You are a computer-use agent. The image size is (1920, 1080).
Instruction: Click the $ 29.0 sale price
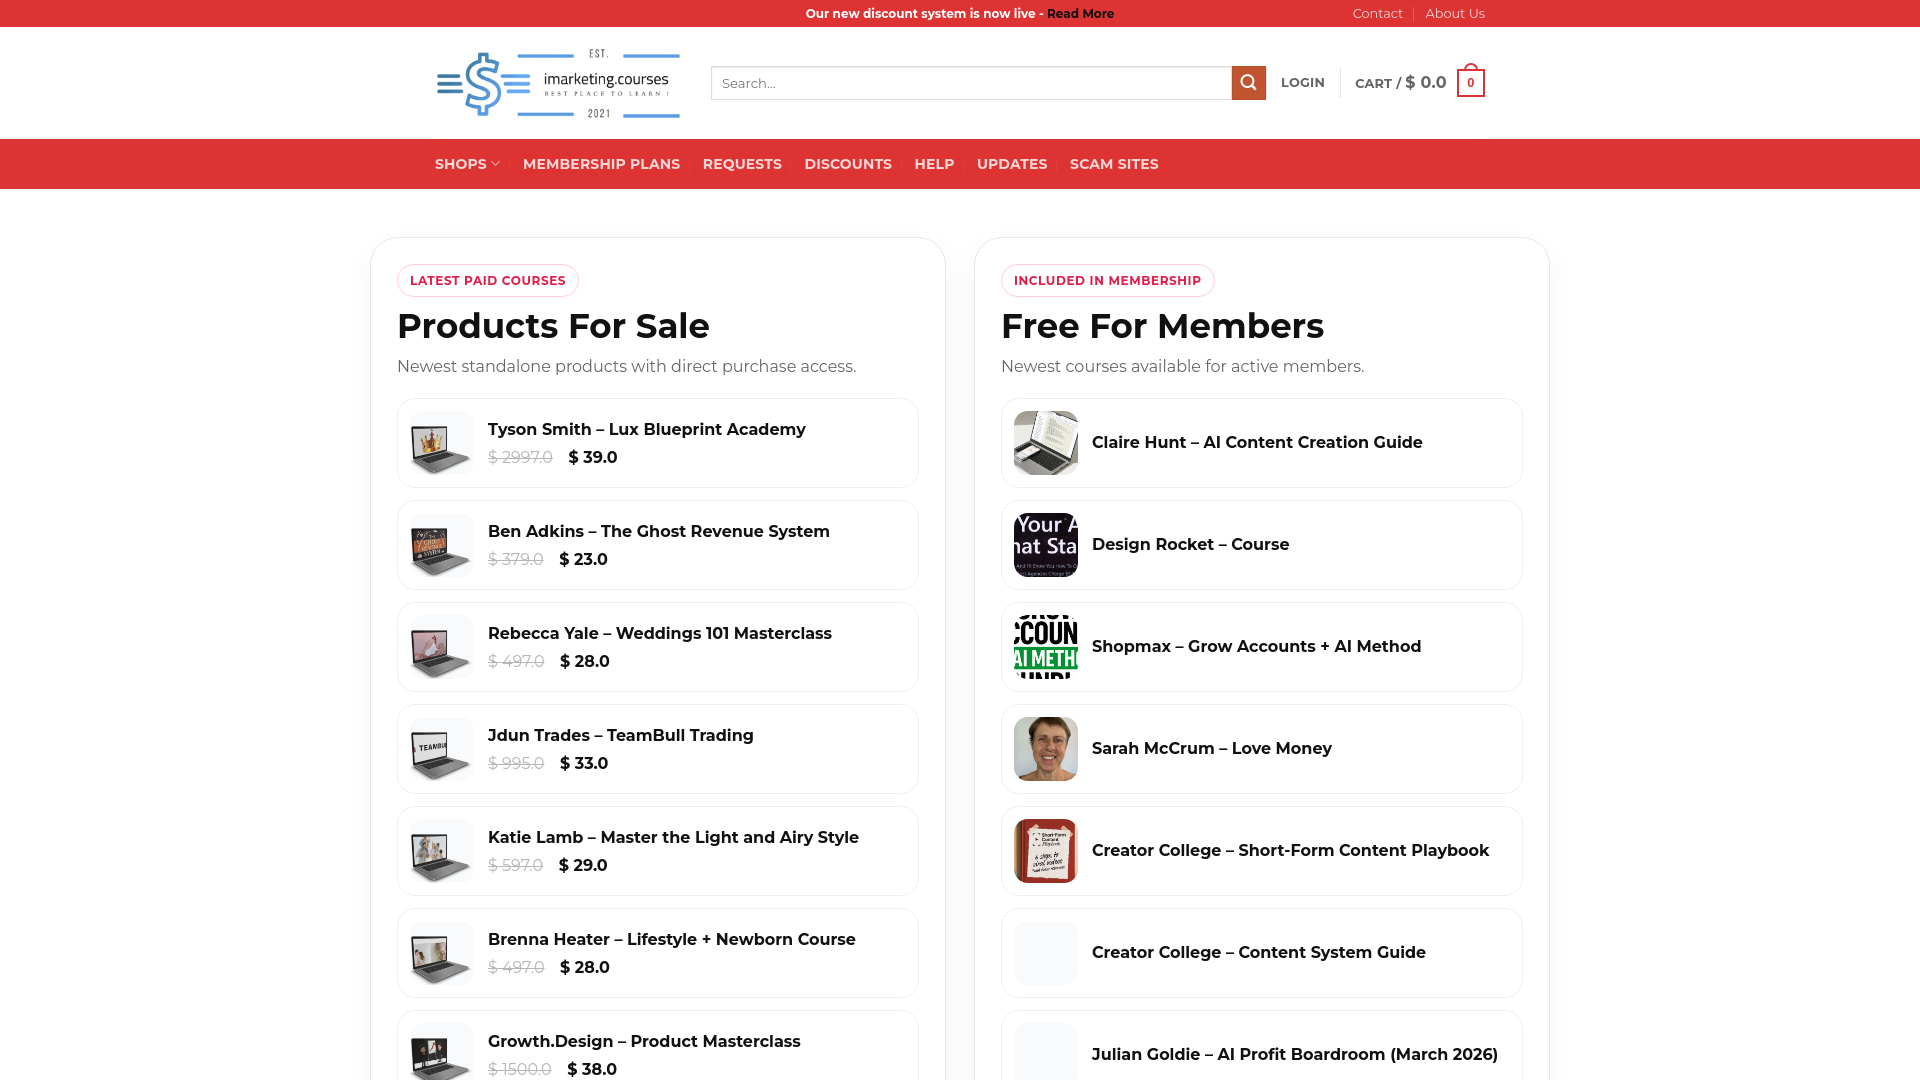click(583, 865)
